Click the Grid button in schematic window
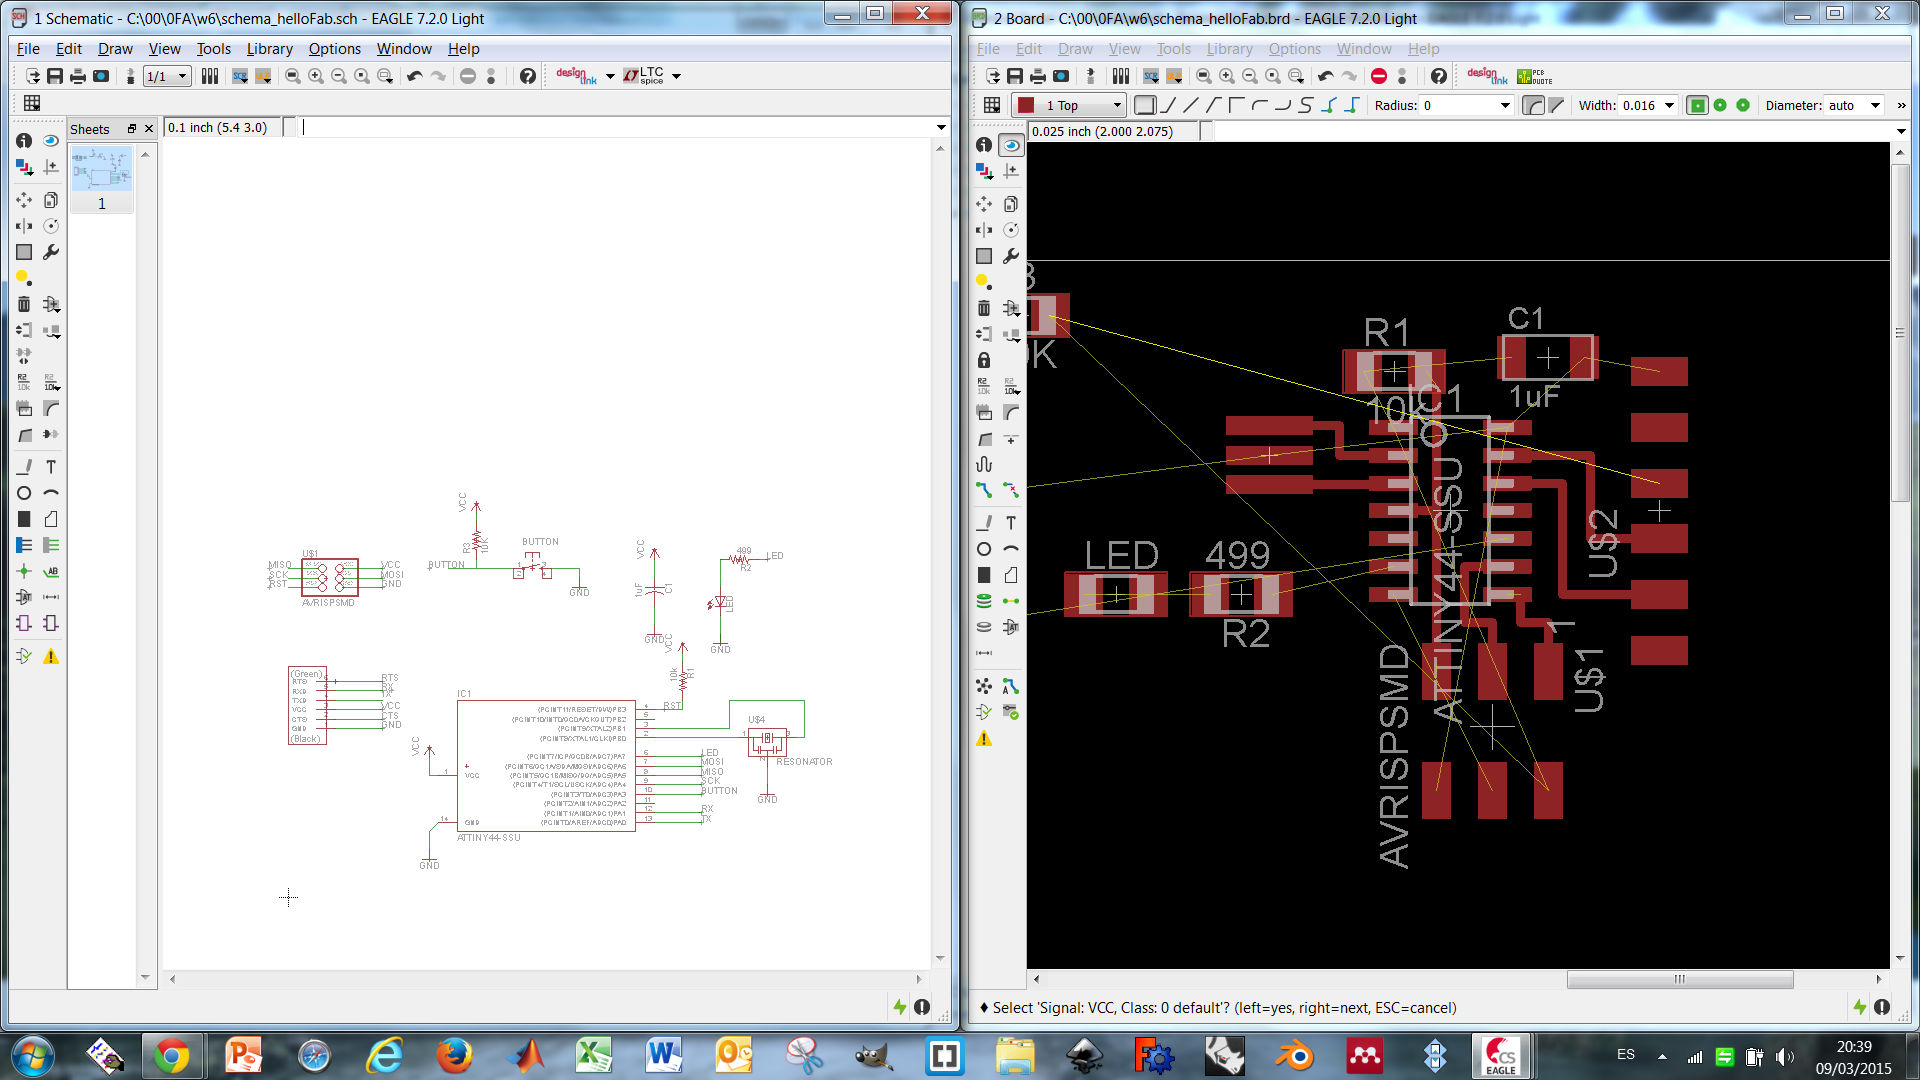This screenshot has height=1080, width=1920. 32,103
